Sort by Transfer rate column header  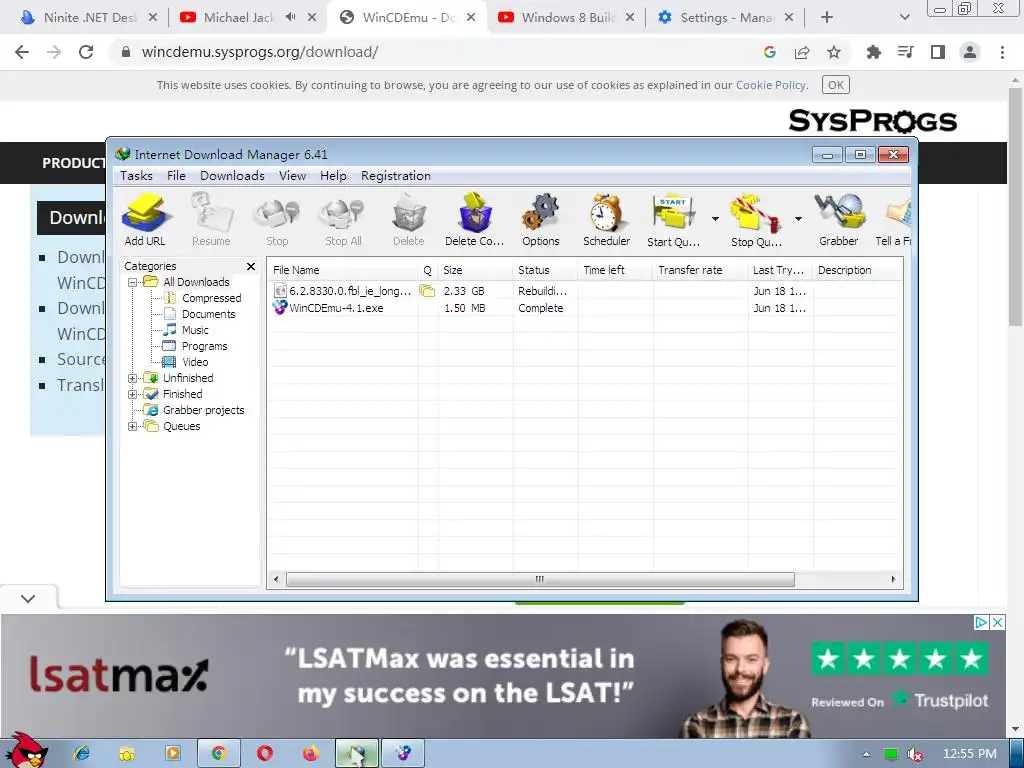tap(700, 270)
